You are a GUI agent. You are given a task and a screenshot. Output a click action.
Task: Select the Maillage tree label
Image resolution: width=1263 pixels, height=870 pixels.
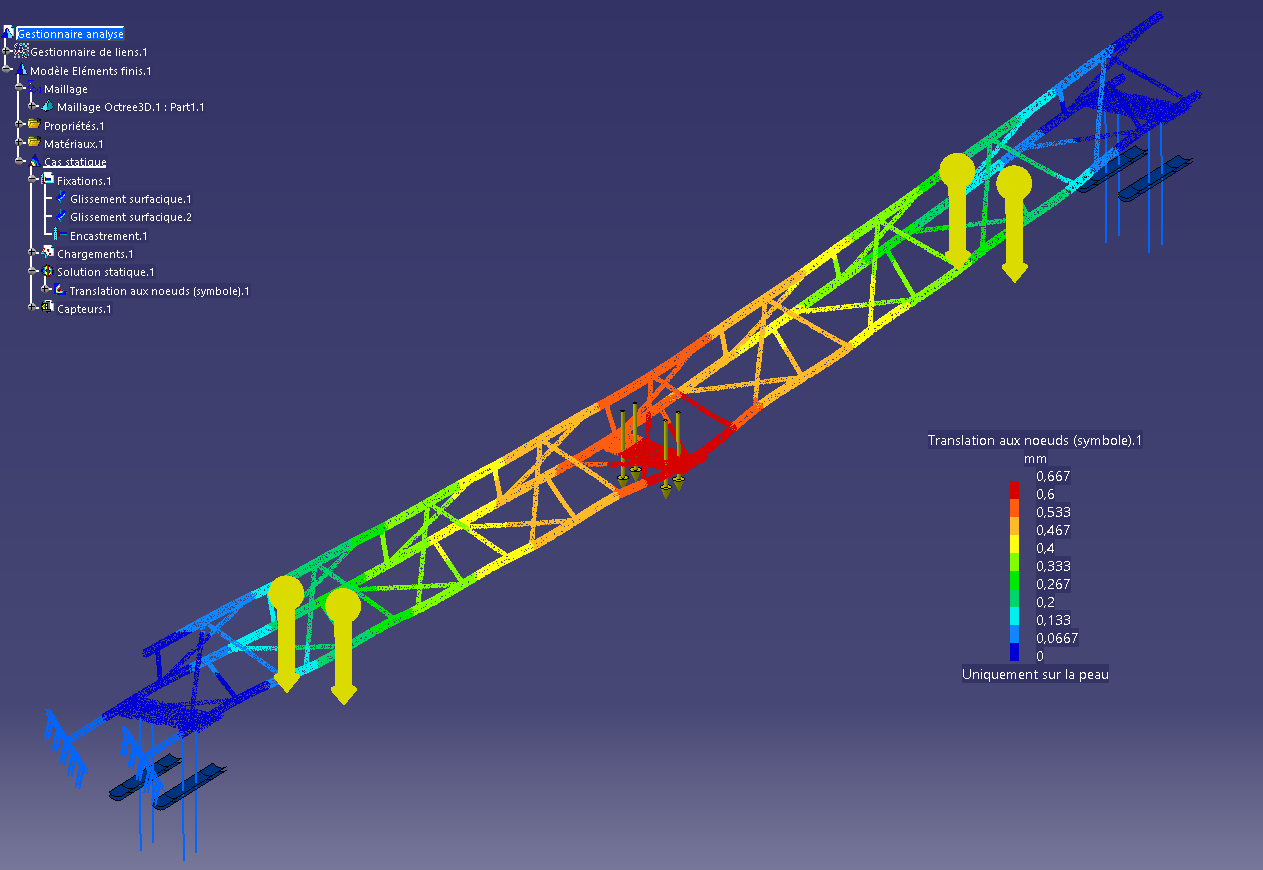click(x=65, y=89)
